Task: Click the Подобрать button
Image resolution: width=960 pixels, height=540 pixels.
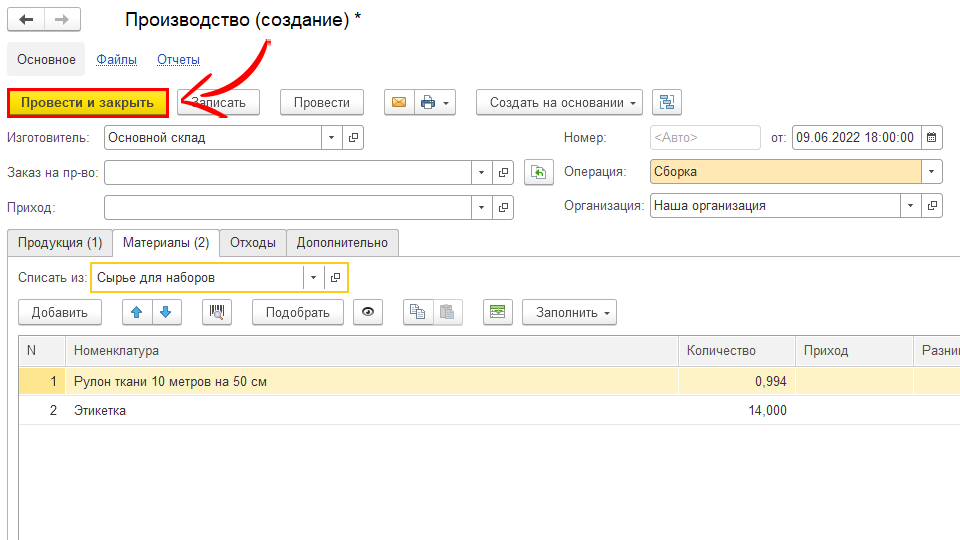Action: click(297, 312)
